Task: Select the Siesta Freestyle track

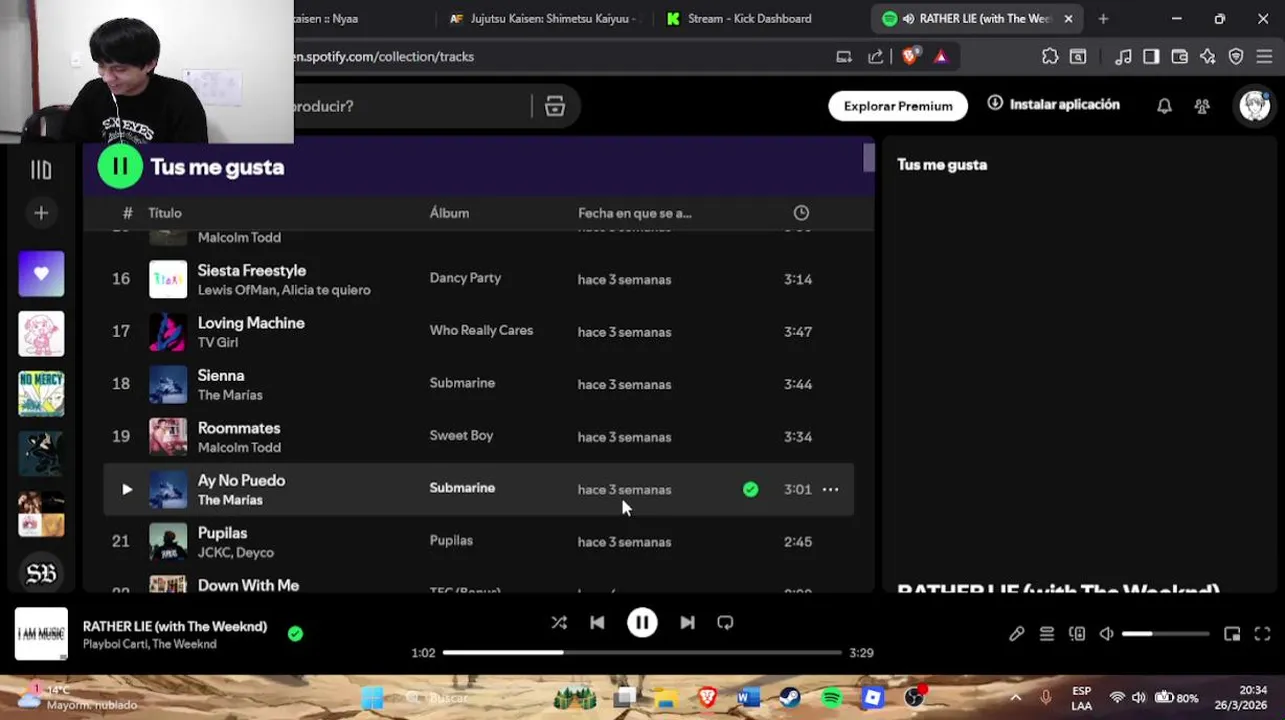Action: point(478,279)
